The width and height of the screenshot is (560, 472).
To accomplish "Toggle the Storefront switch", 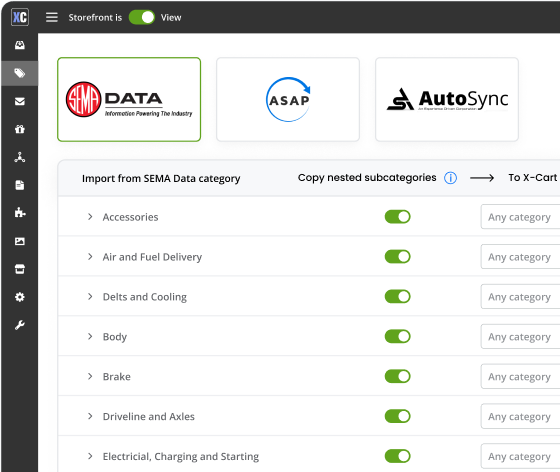I will [x=142, y=17].
